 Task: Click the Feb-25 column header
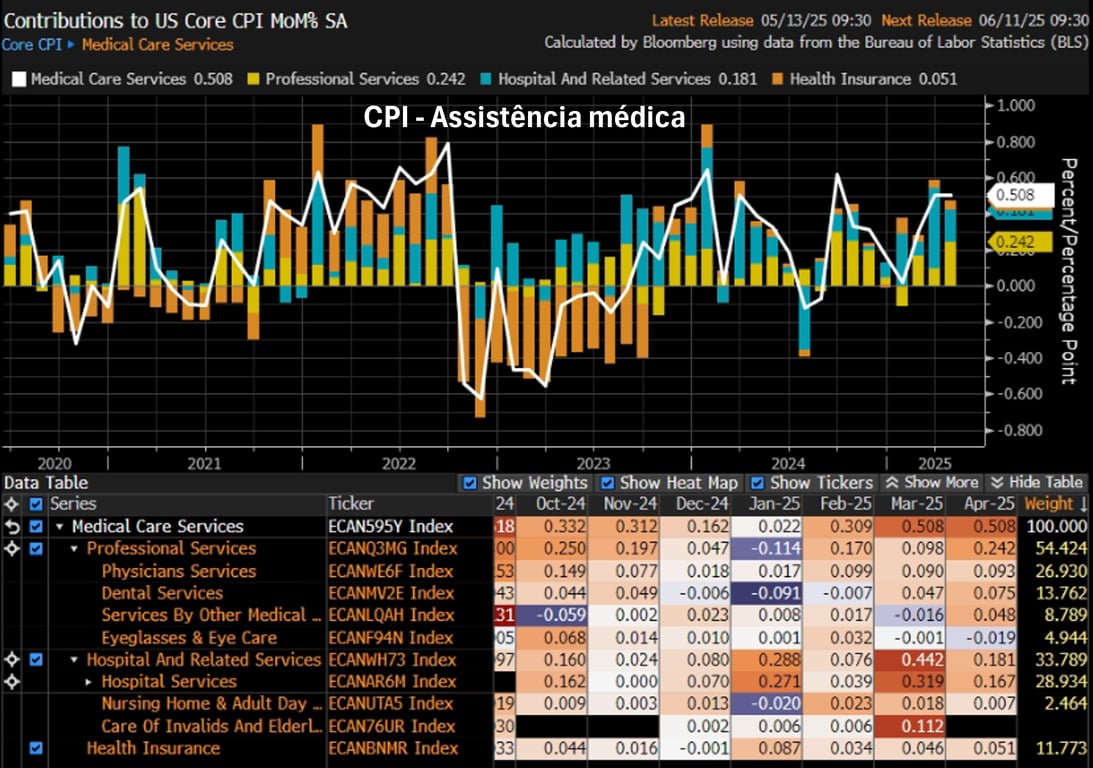click(846, 504)
